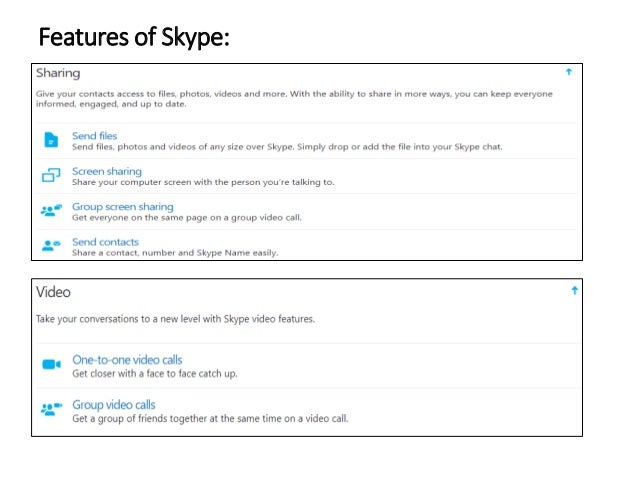Image resolution: width=638 pixels, height=479 pixels.
Task: Click the "Features of Skype:" slide title
Action: [x=133, y=38]
